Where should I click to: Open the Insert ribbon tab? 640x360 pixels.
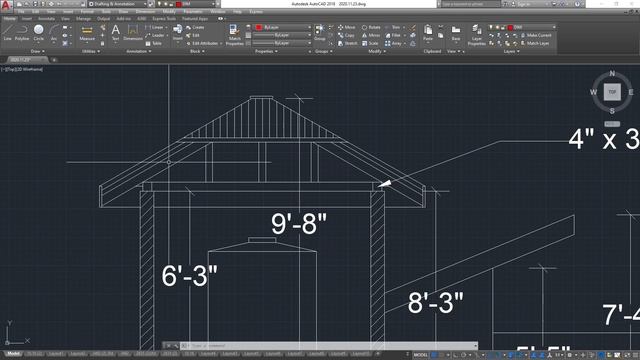[27, 18]
